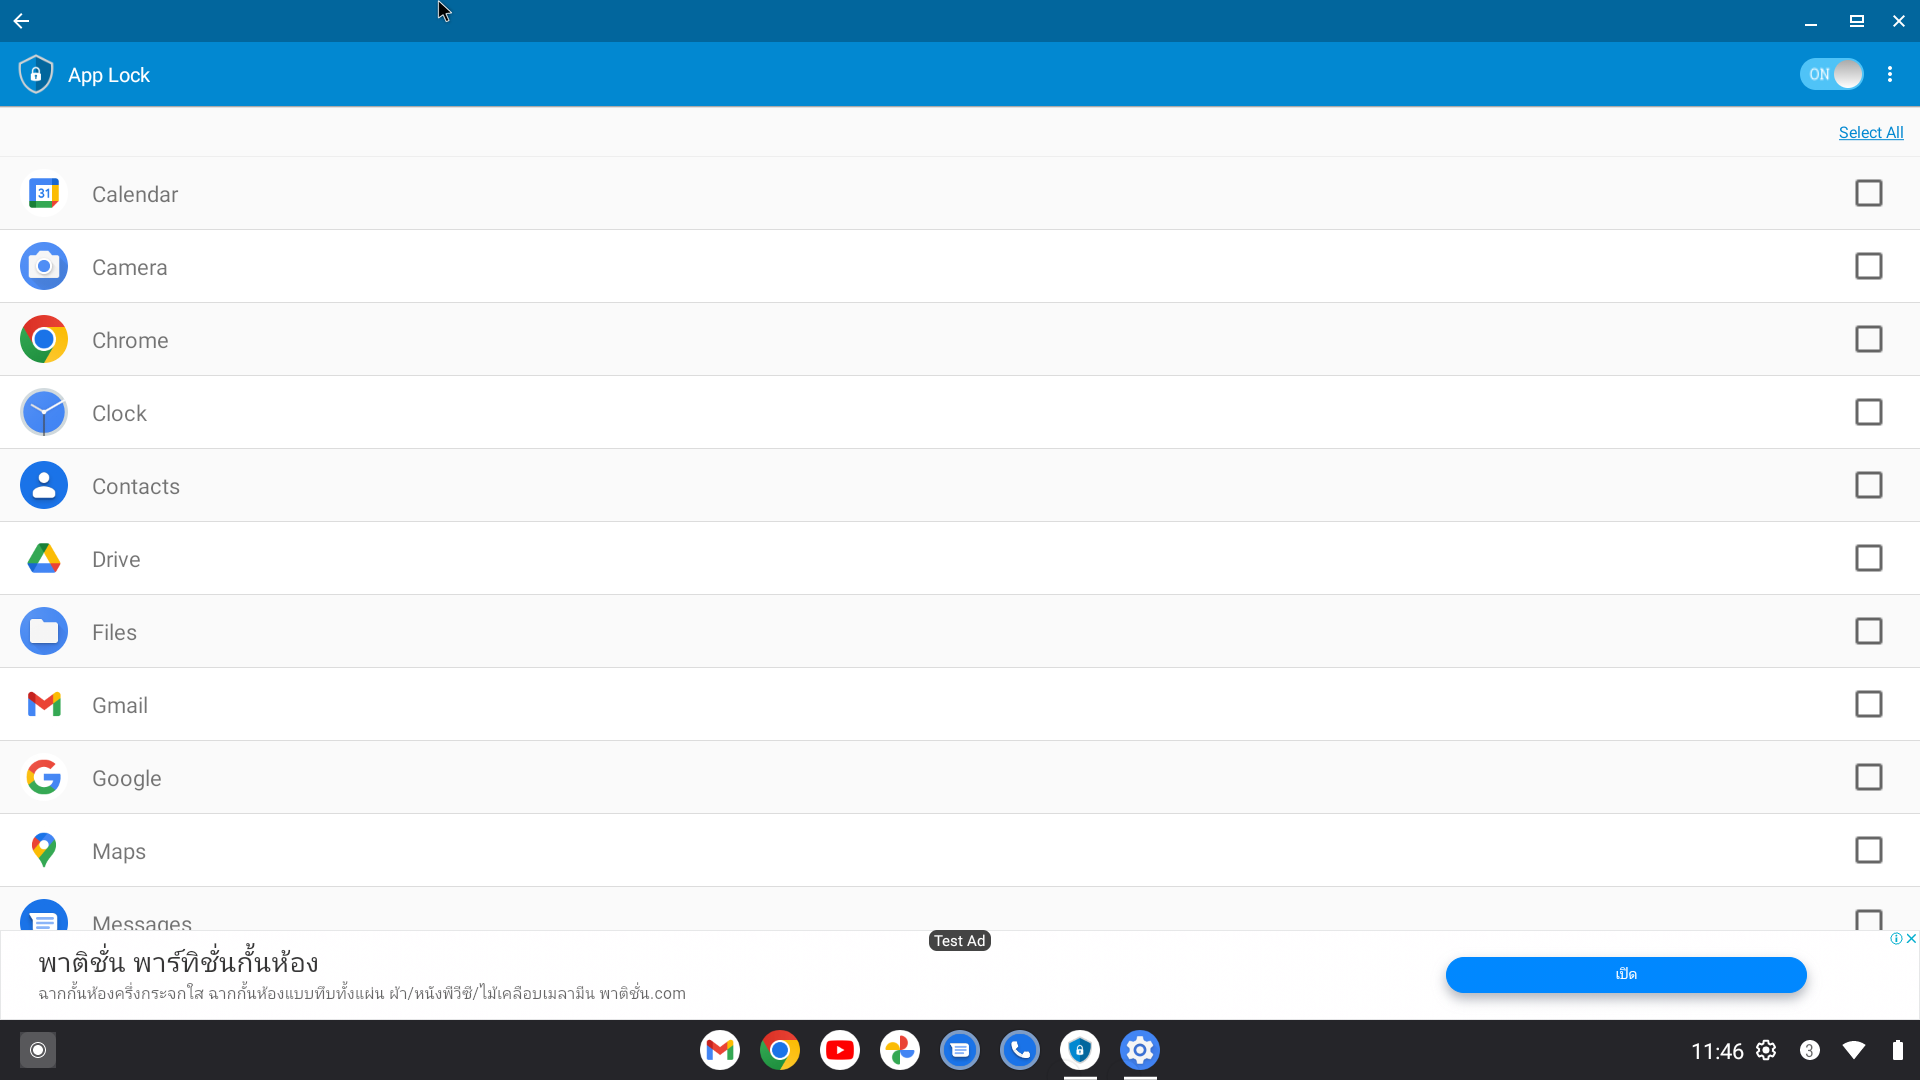
Task: Enable the lock checkbox for Gmail
Action: coord(1869,704)
